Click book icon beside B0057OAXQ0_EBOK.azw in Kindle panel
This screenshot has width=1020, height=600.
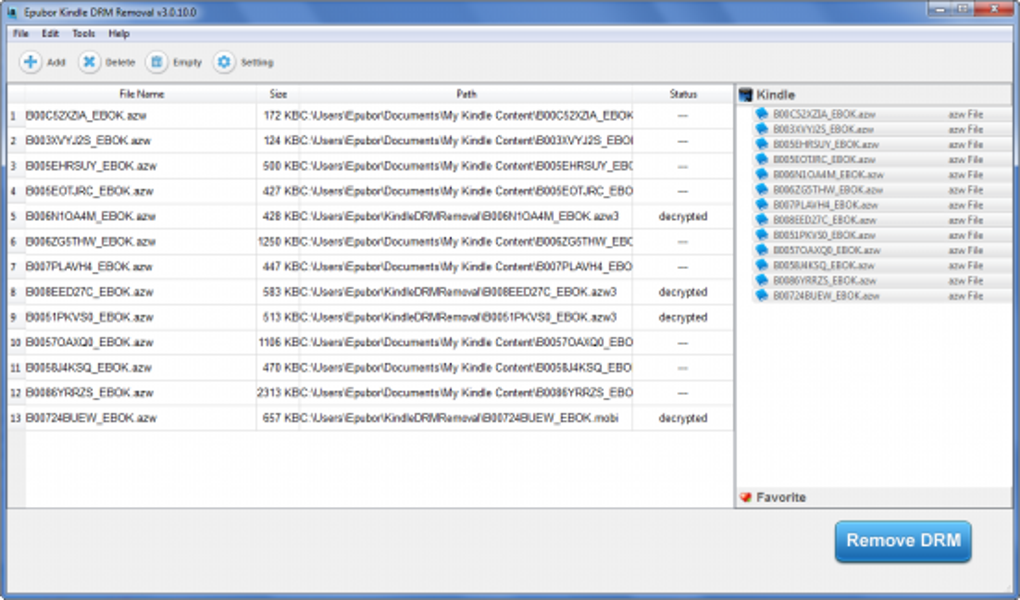tap(761, 250)
